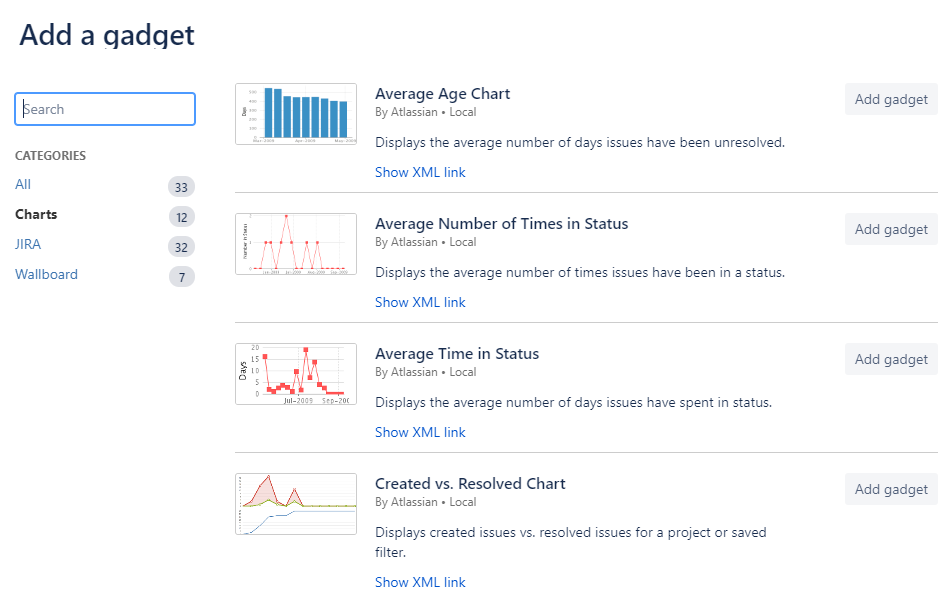This screenshot has height=602, width=952.
Task: Show XML link for Average Time in Status
Action: click(420, 432)
